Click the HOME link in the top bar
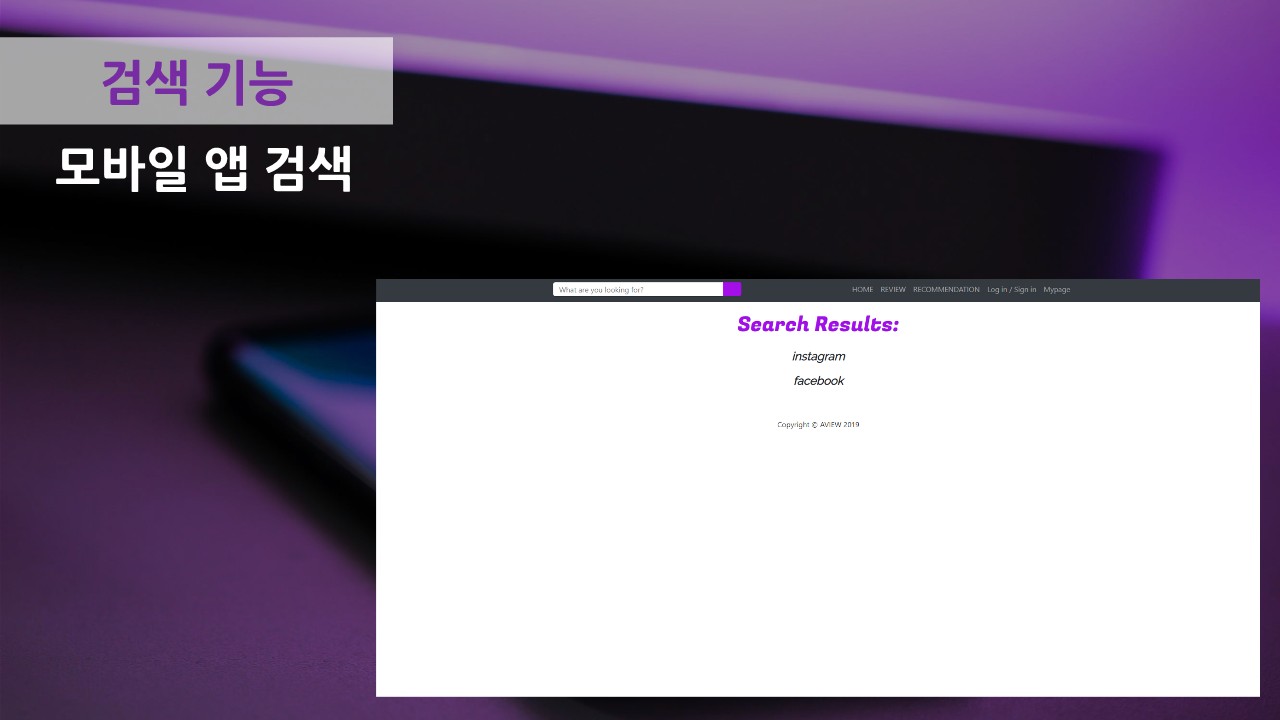The width and height of the screenshot is (1280, 720). [x=862, y=289]
